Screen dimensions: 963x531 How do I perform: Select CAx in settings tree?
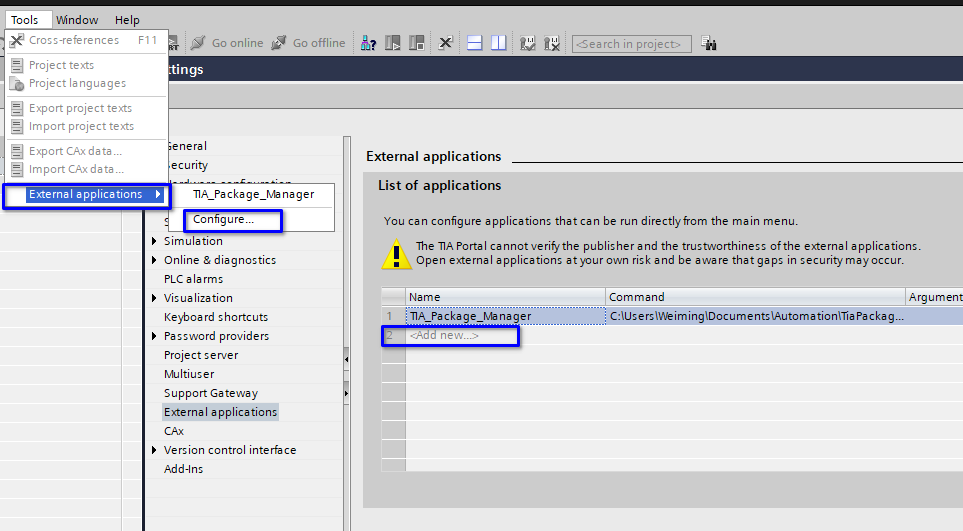pos(174,432)
